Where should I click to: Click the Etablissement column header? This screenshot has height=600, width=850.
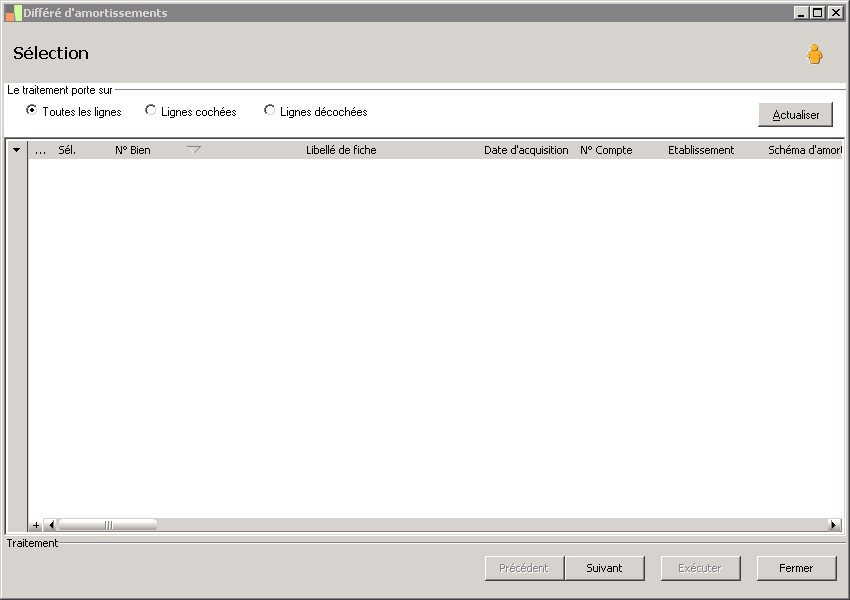point(701,150)
